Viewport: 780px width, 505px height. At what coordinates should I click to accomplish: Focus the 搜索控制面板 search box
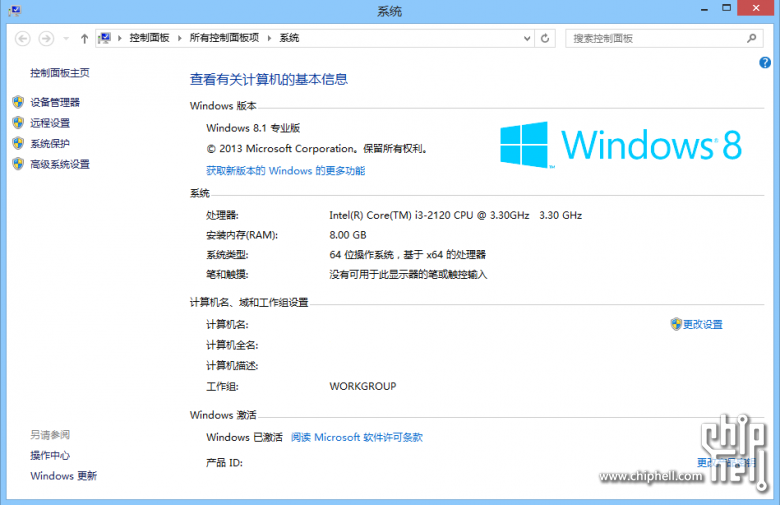click(664, 38)
